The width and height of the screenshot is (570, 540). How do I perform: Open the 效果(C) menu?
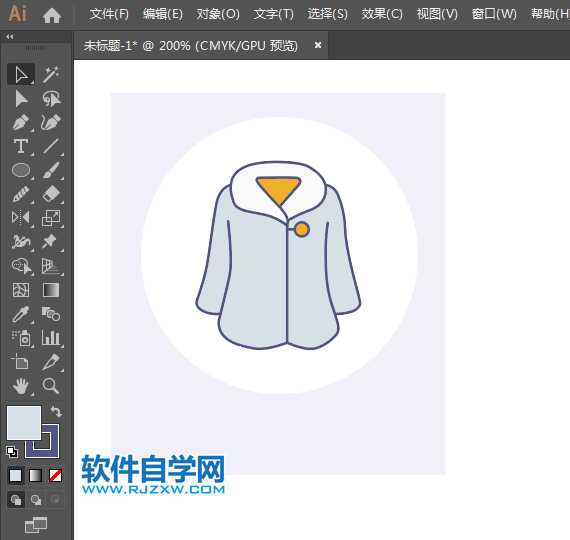(x=382, y=14)
